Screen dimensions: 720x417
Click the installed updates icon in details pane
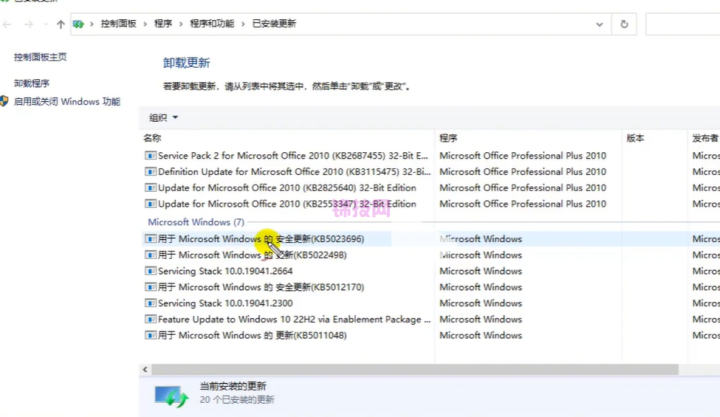tap(171, 396)
